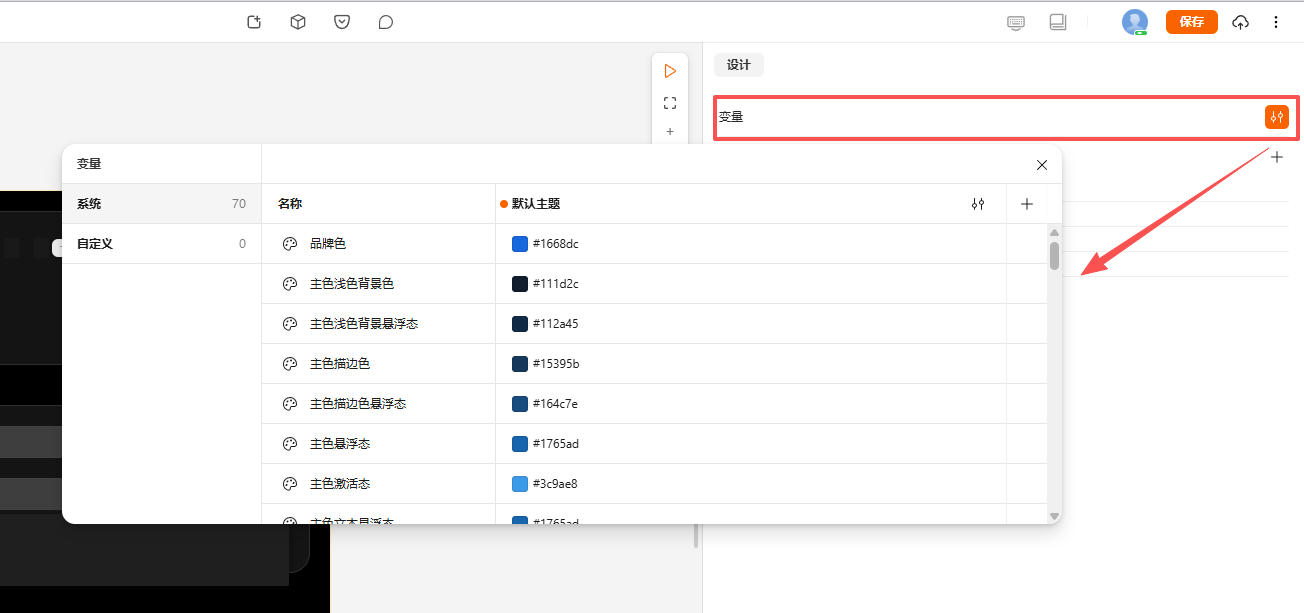The image size is (1304, 613).
Task: Select the fullscreen frame icon
Action: 669,102
